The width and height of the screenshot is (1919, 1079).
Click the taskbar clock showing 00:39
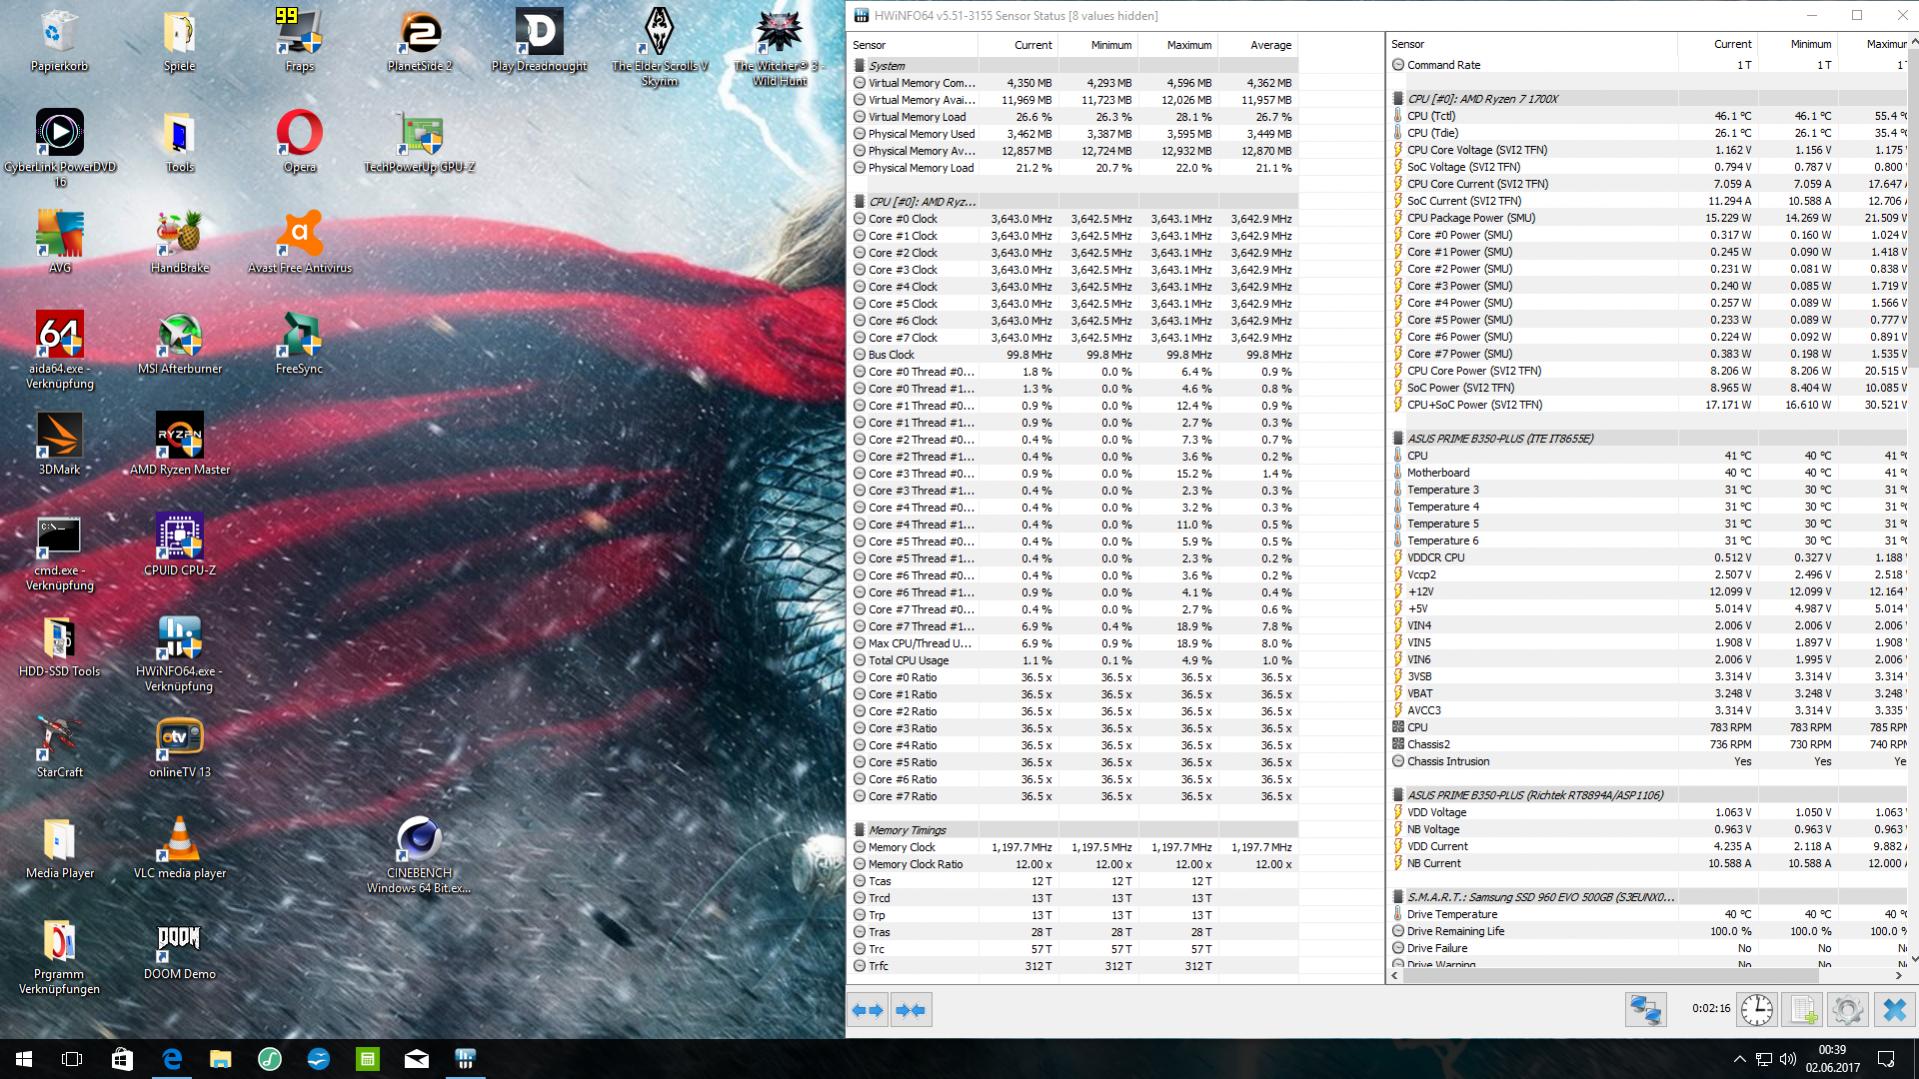click(1832, 1059)
